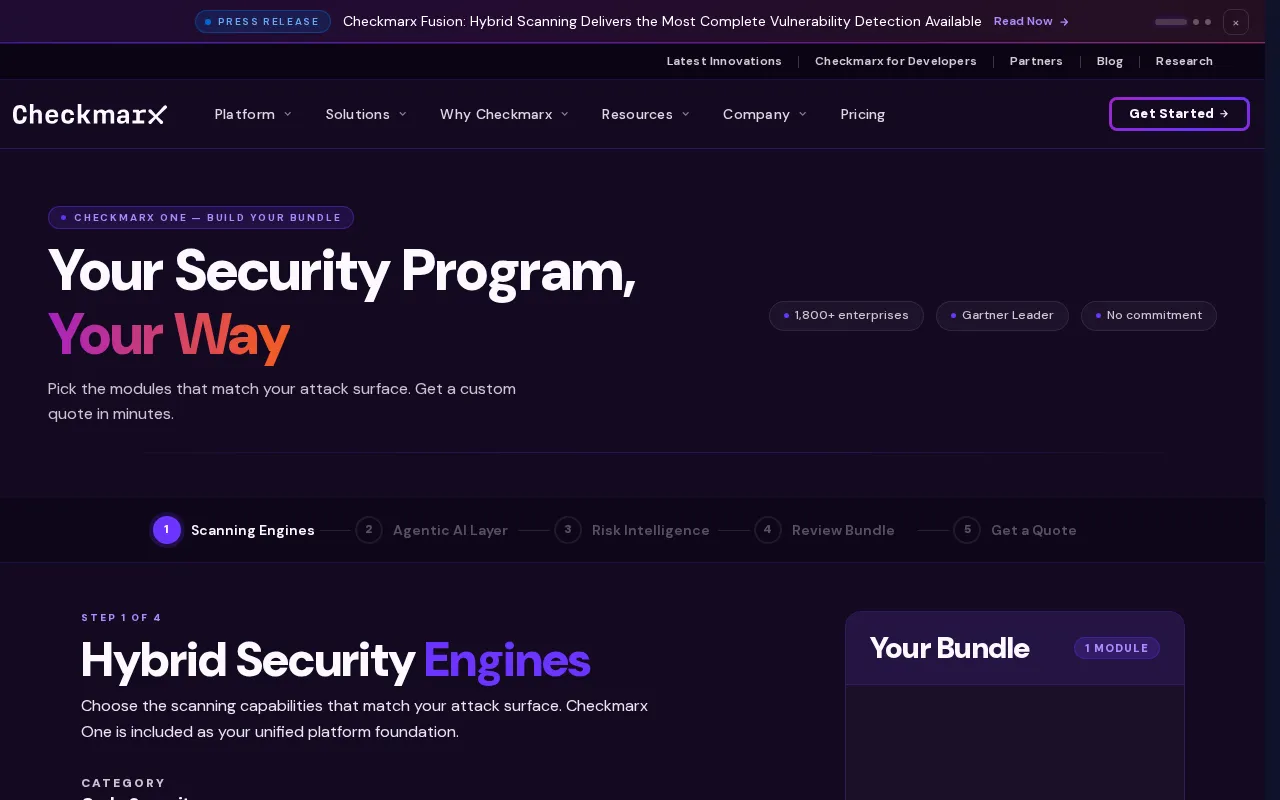Screen dimensions: 1280x800
Task: Go to the Partners page
Action: point(1036,61)
